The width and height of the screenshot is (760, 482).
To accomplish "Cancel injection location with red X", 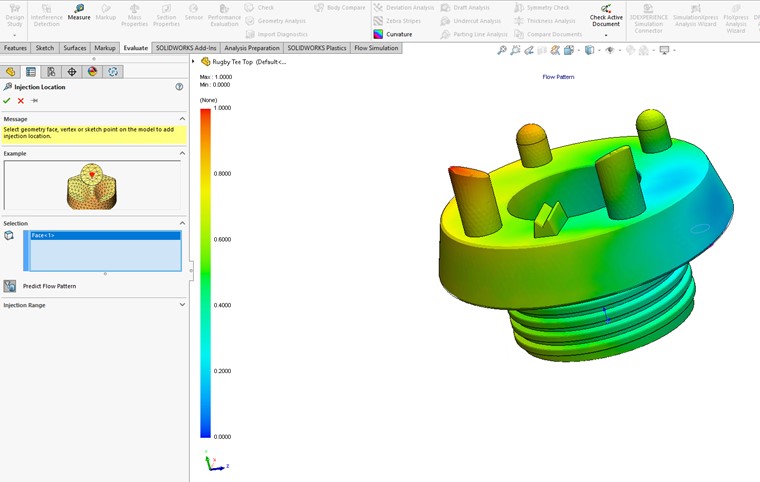I will (20, 101).
